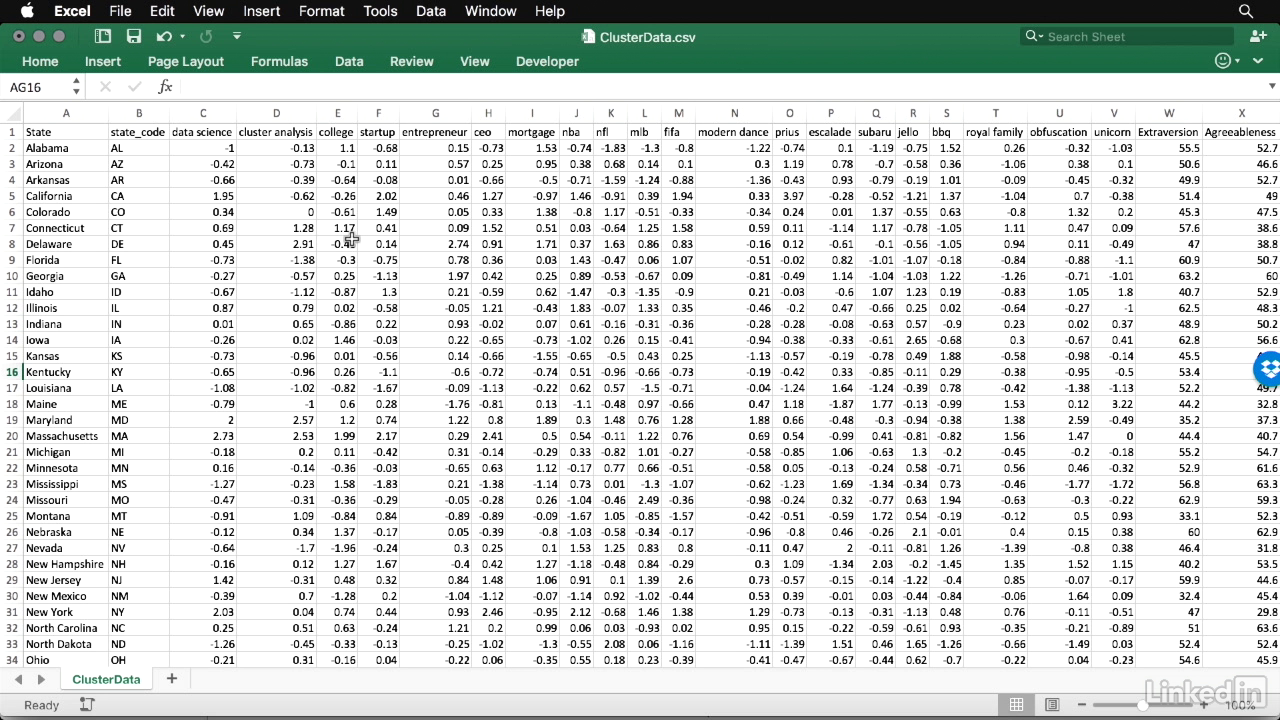Open the Format menu in menu bar

click(321, 11)
